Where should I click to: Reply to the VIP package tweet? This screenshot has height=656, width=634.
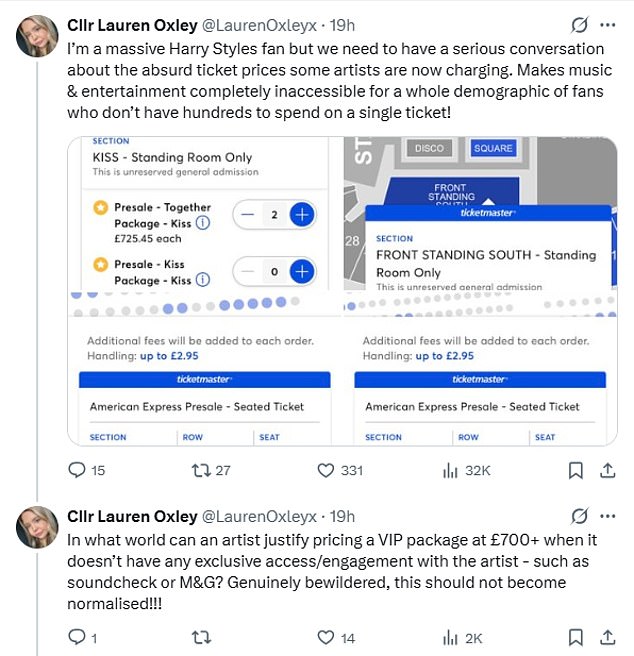pyautogui.click(x=77, y=636)
